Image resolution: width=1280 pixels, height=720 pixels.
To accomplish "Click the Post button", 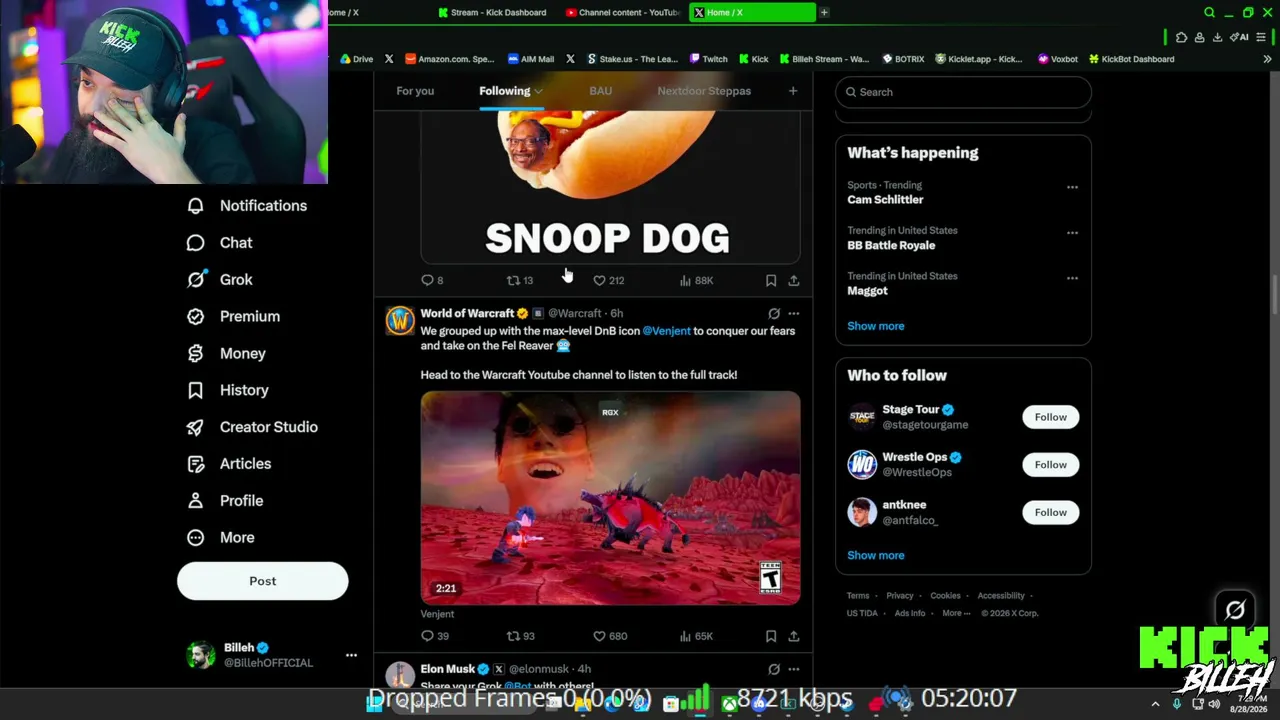I will pyautogui.click(x=263, y=581).
